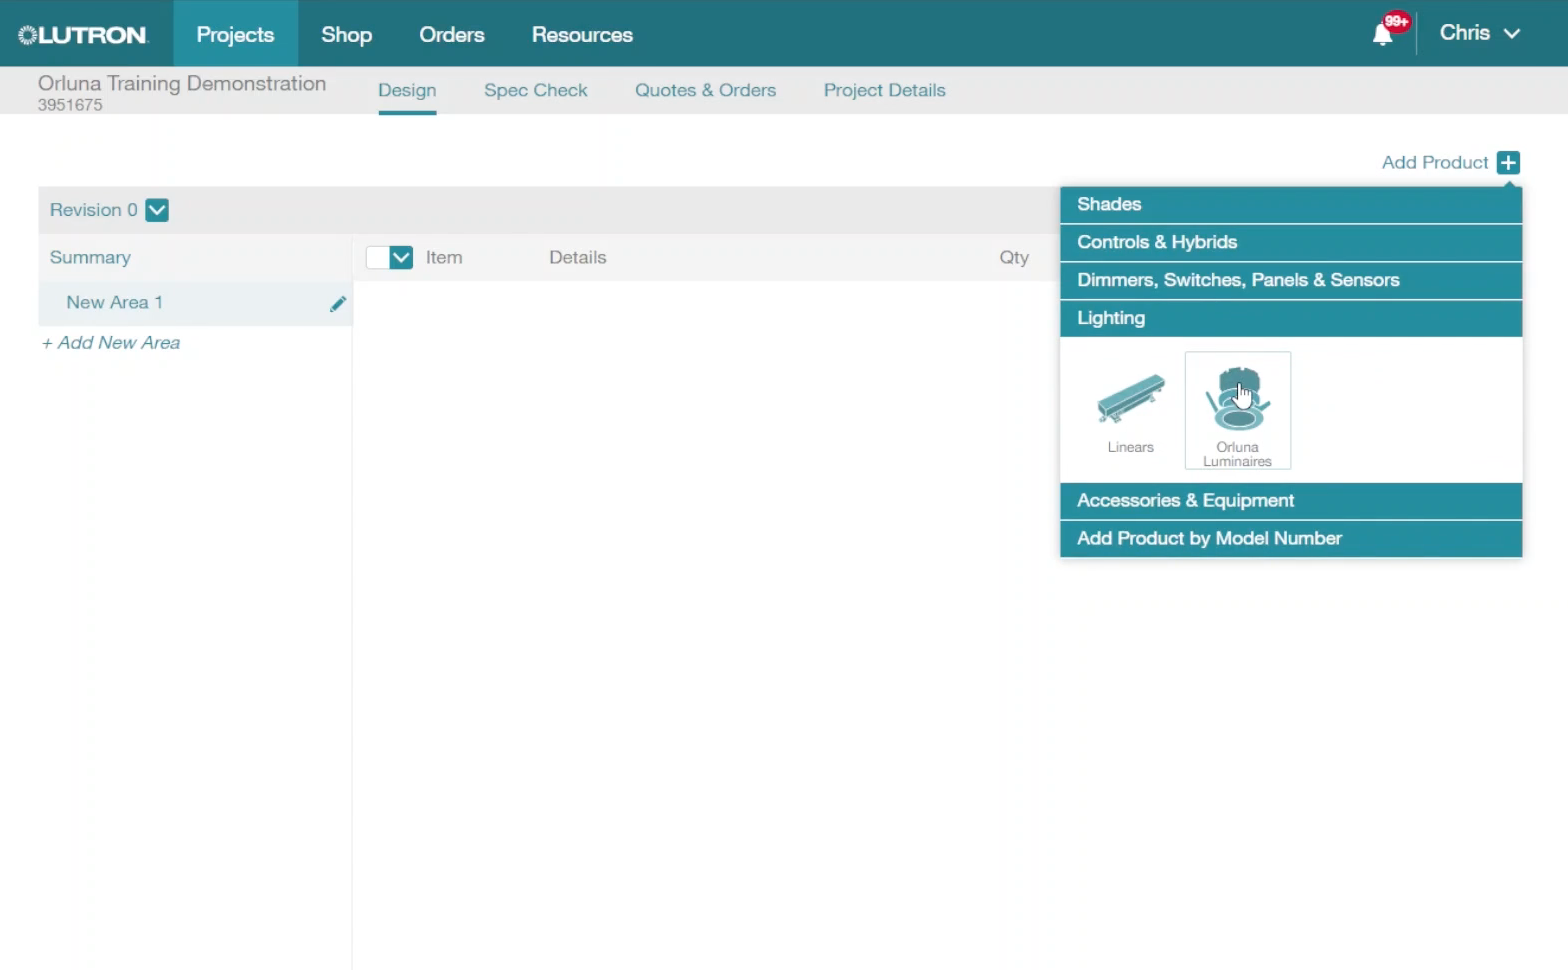
Task: Choose the Orluna Luminaires icon
Action: click(1238, 411)
